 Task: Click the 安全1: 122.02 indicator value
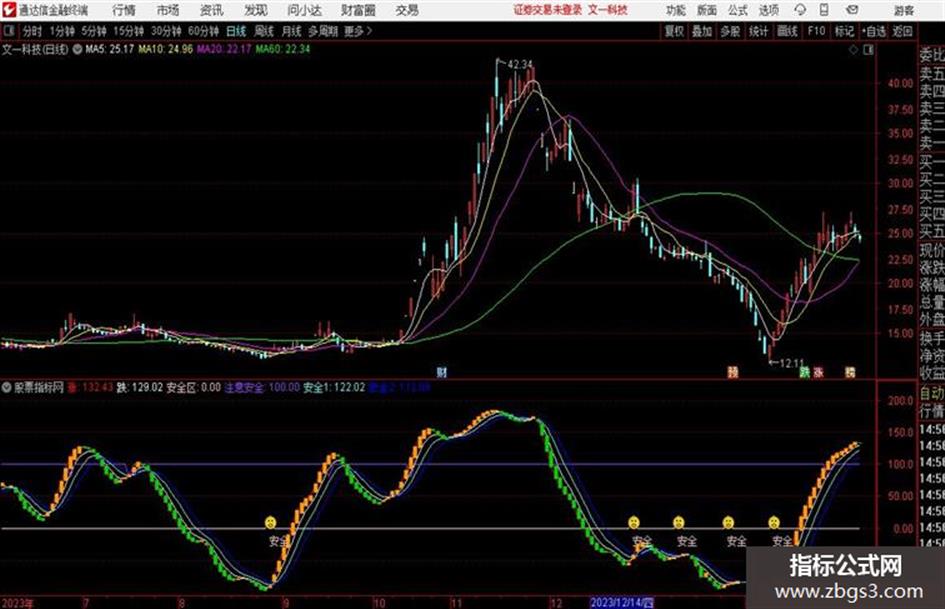pos(334,387)
